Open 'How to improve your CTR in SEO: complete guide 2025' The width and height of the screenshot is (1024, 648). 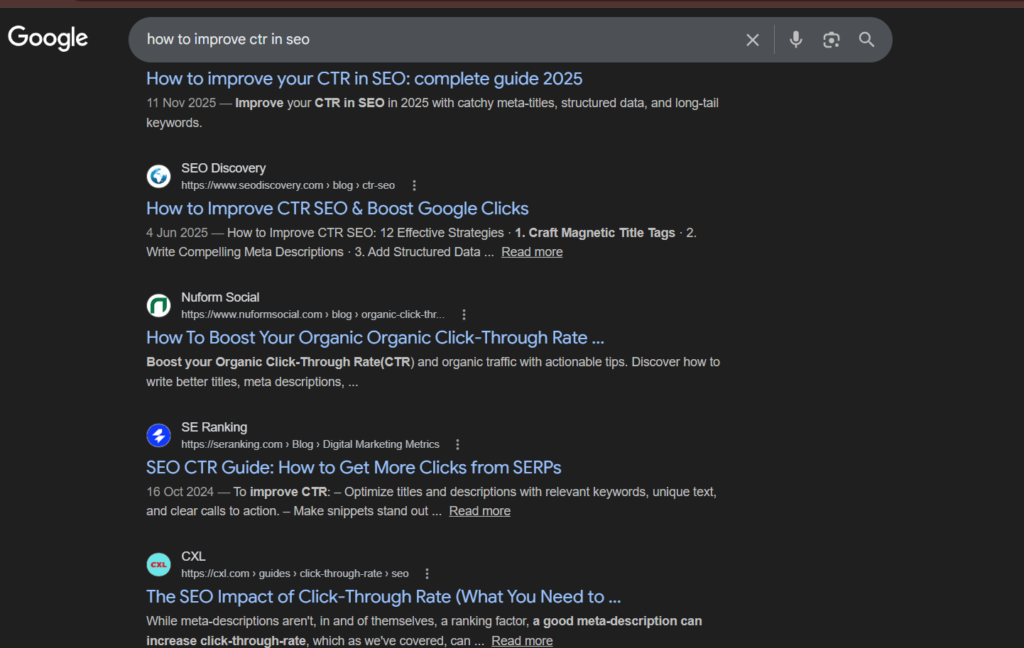pos(364,78)
